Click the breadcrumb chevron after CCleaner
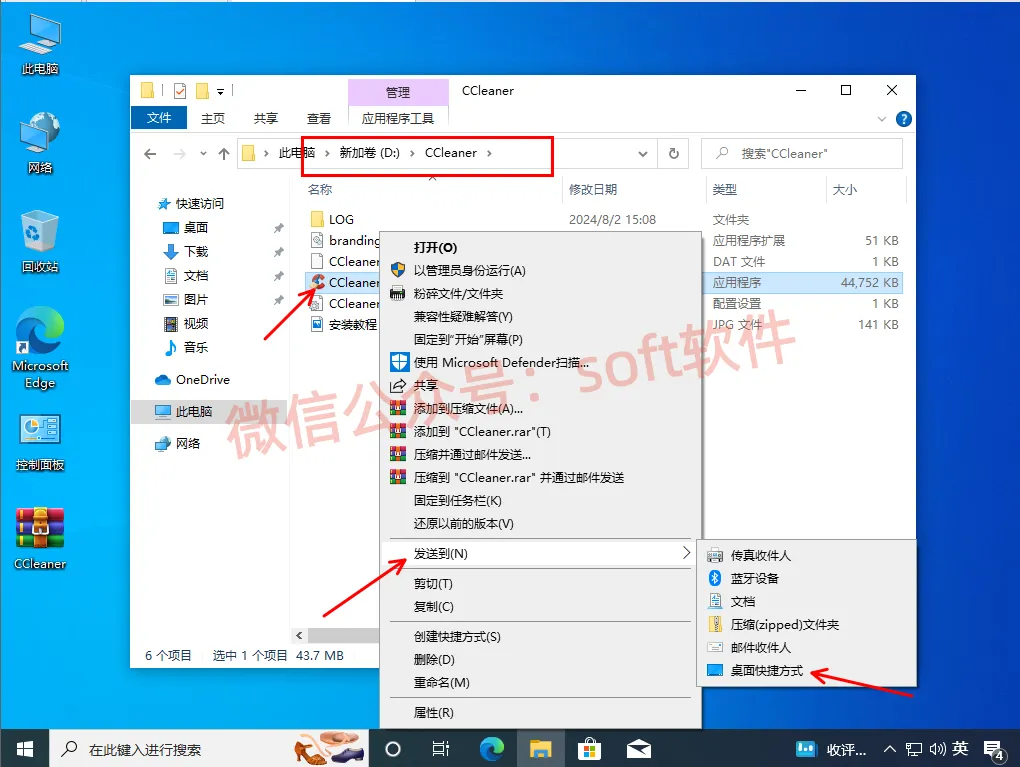This screenshot has width=1020, height=767. pos(489,153)
